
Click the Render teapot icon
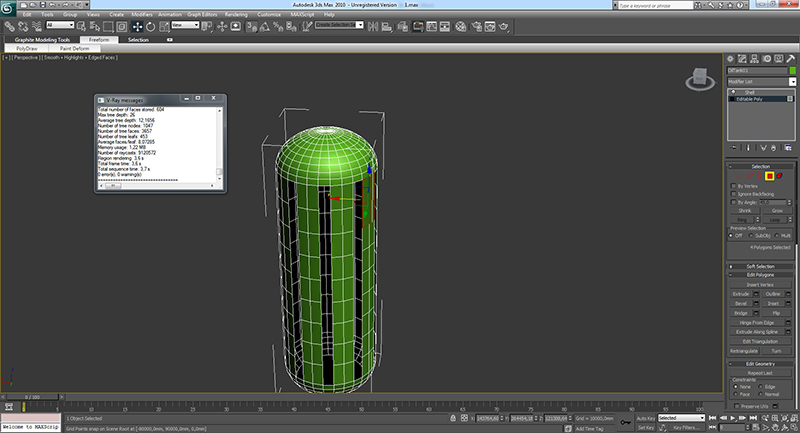coord(504,27)
